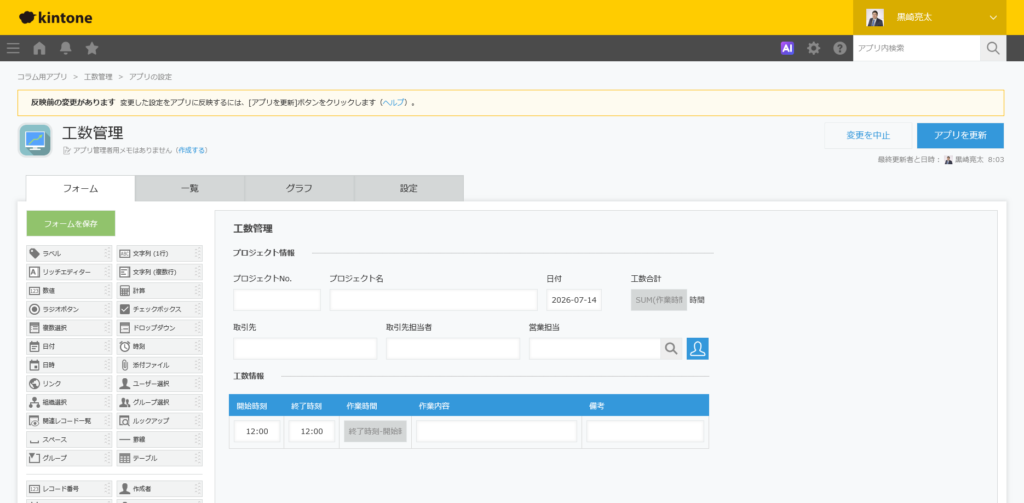Select the 日付 field item in the palette
The height and width of the screenshot is (503, 1024).
point(69,346)
